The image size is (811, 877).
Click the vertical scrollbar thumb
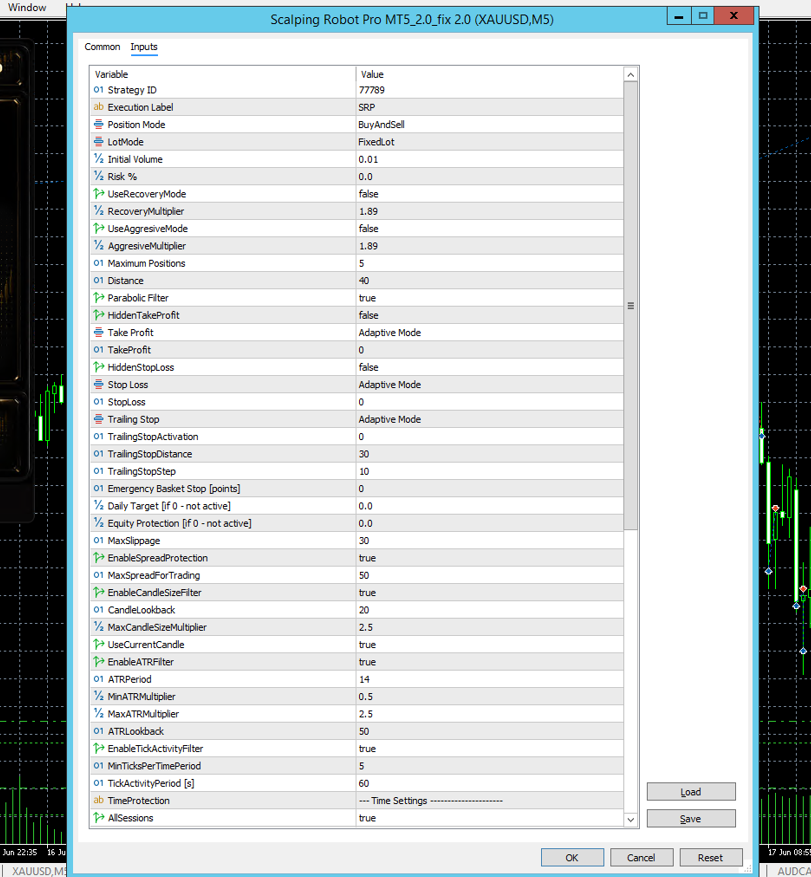click(x=631, y=305)
